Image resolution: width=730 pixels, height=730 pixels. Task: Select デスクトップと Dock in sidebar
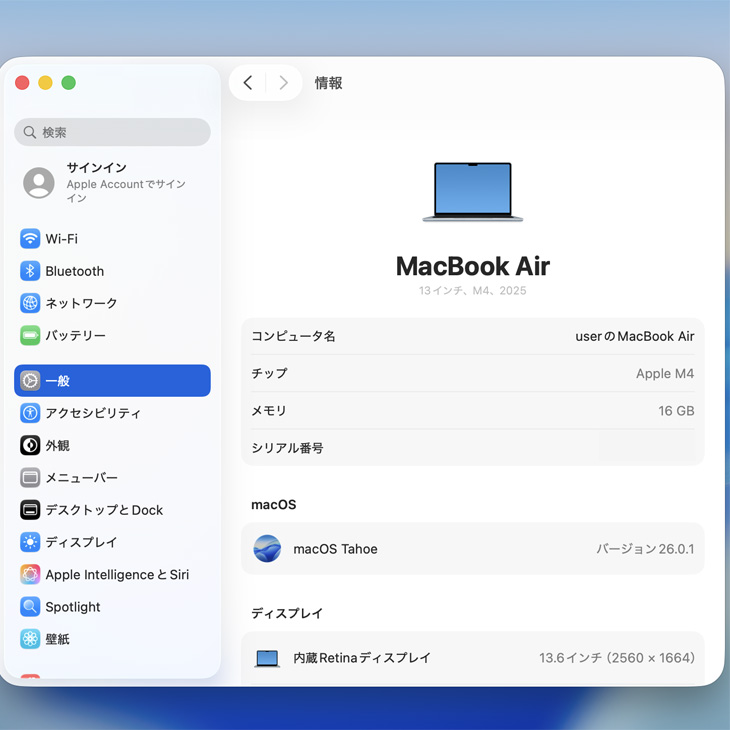103,510
